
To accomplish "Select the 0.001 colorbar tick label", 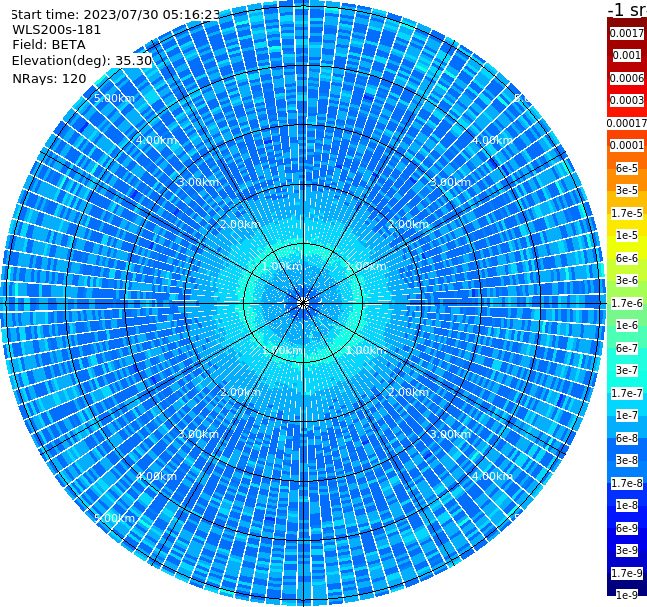I will click(627, 55).
